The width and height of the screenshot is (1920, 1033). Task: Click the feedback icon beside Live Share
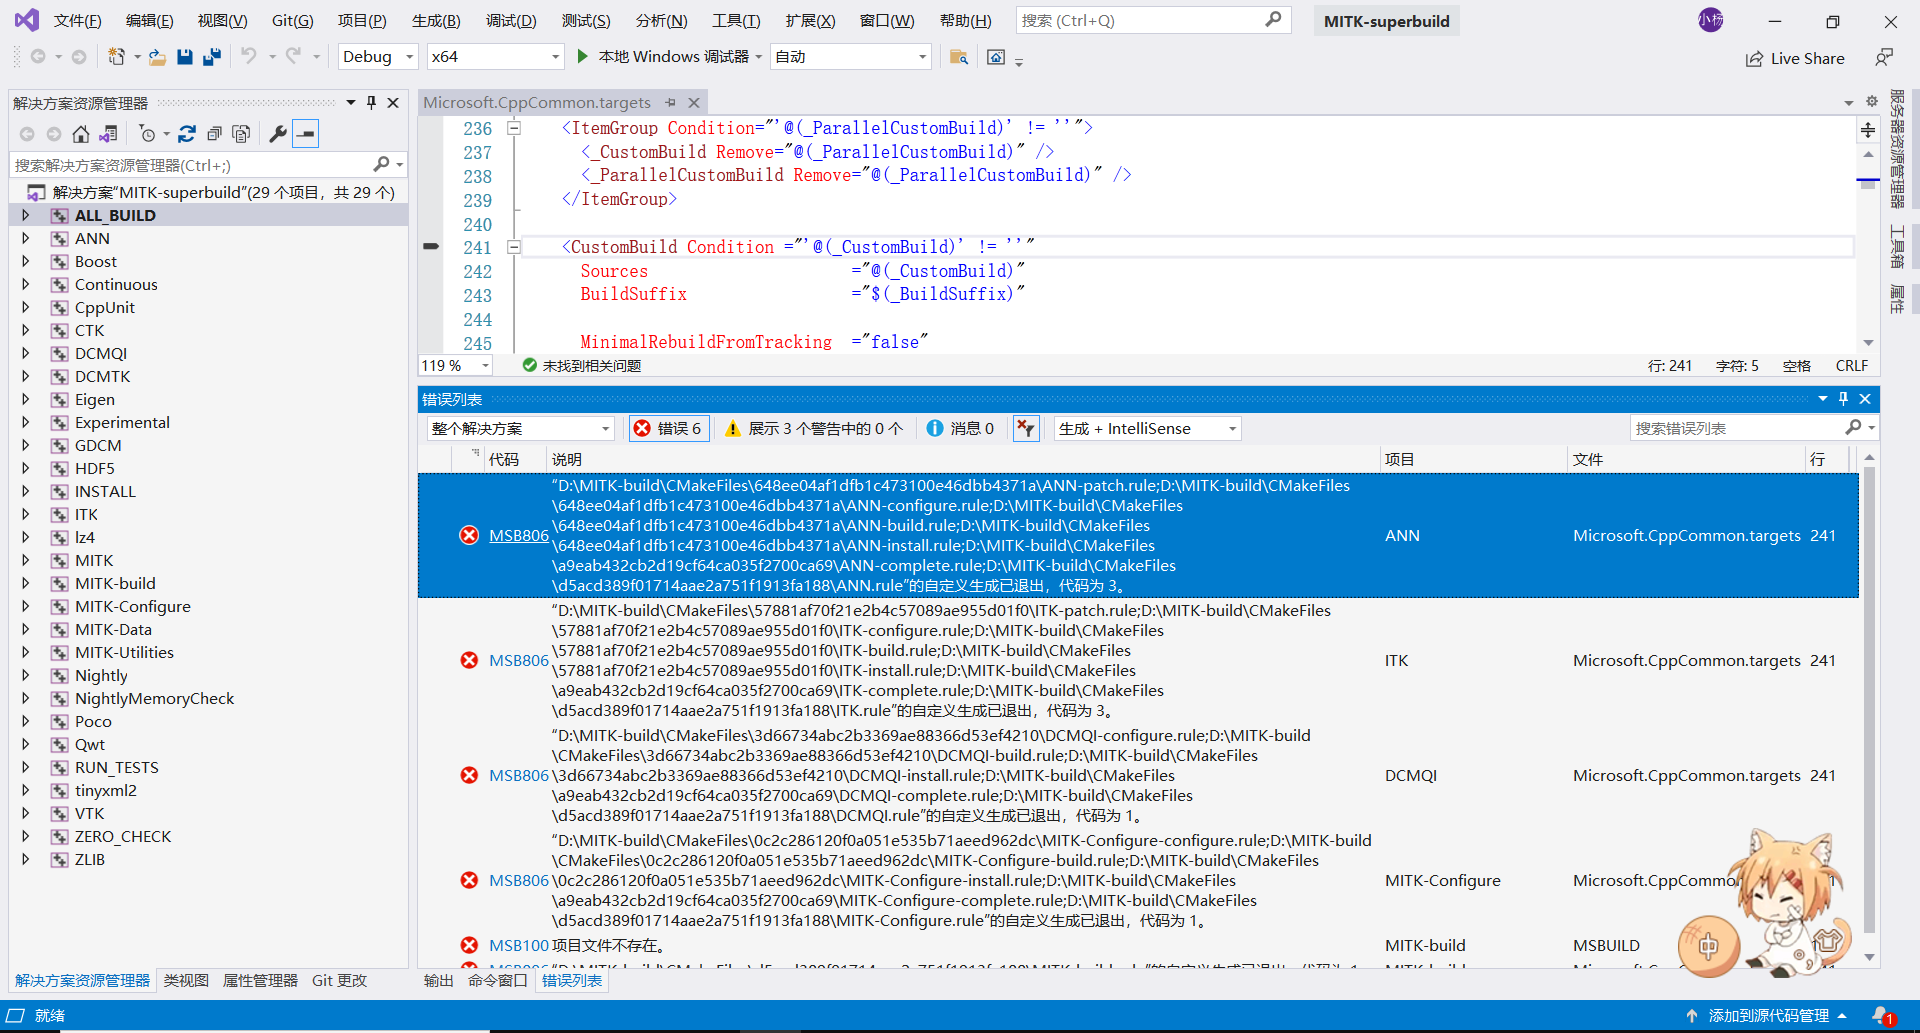[x=1884, y=58]
